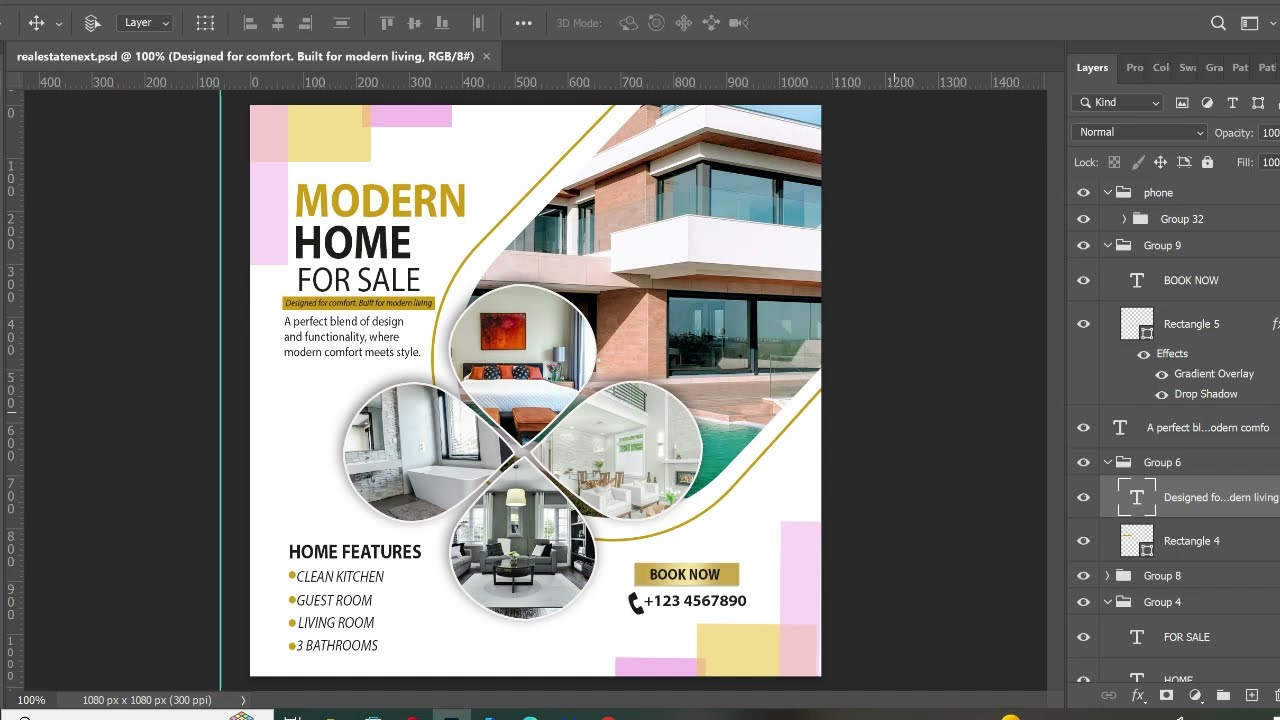Image resolution: width=1280 pixels, height=720 pixels.
Task: Open the search icon in the top bar
Action: pos(1218,23)
